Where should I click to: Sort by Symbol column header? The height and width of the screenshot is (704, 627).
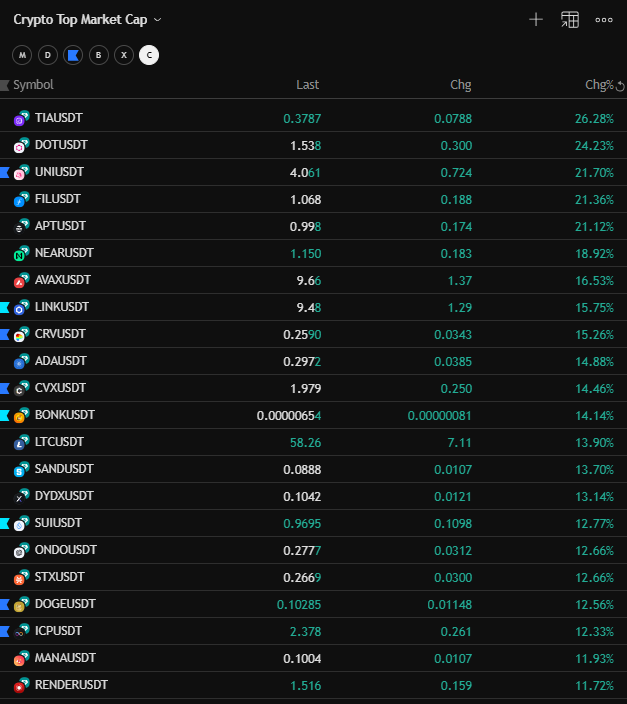point(33,85)
